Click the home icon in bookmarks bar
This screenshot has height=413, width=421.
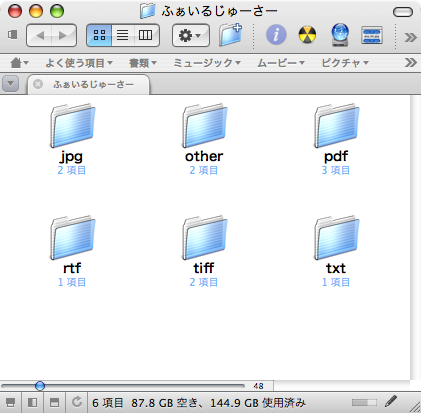coord(19,63)
